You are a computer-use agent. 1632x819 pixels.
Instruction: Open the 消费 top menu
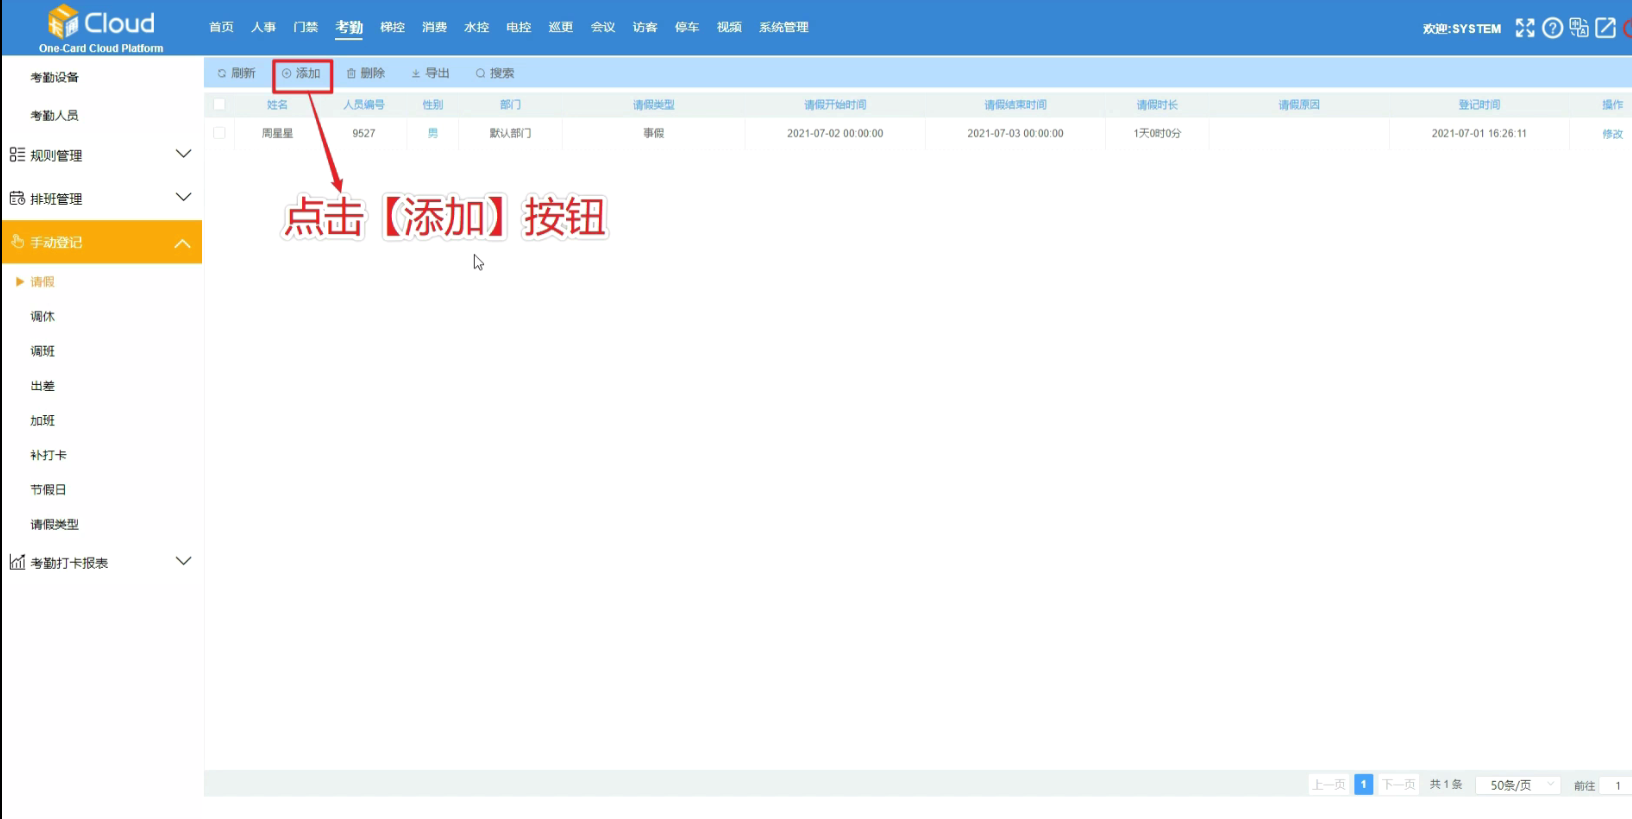tap(435, 27)
